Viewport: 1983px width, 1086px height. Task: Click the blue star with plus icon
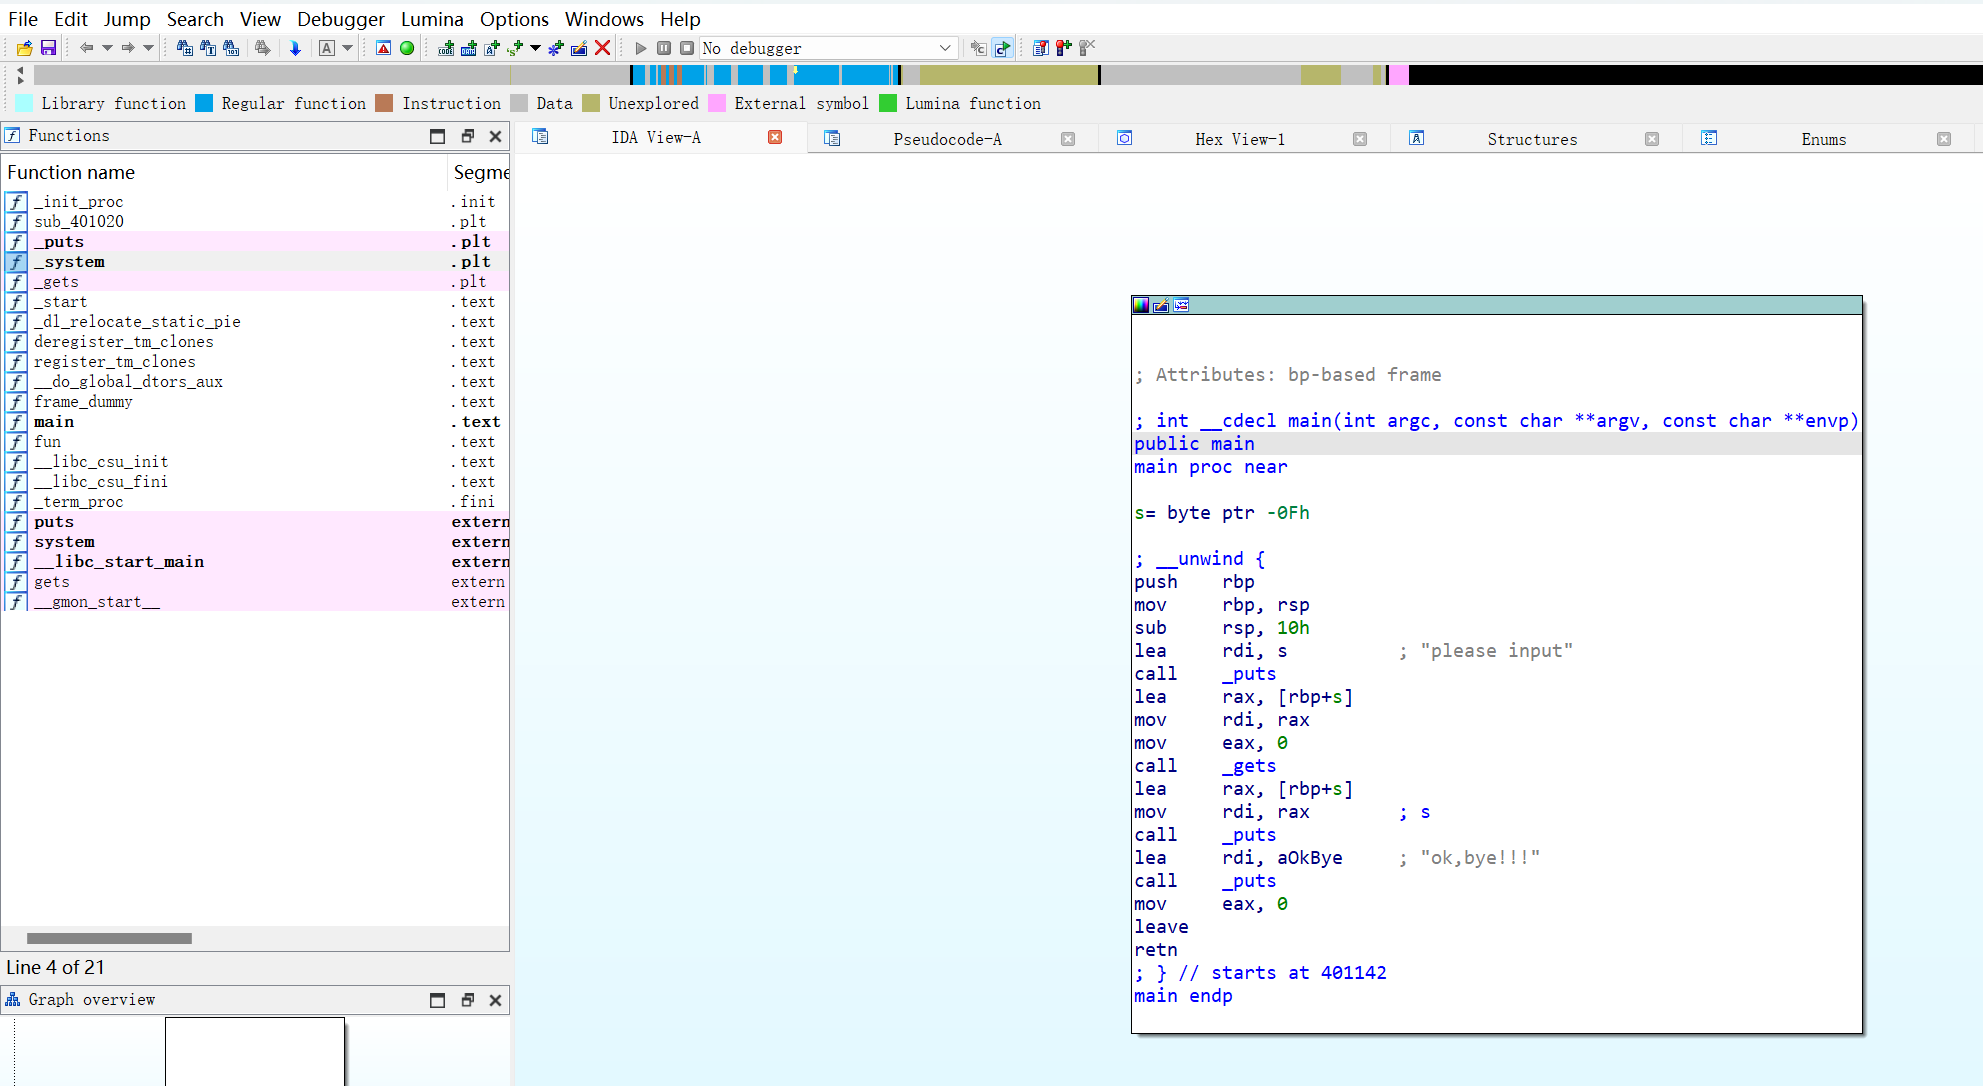[556, 47]
